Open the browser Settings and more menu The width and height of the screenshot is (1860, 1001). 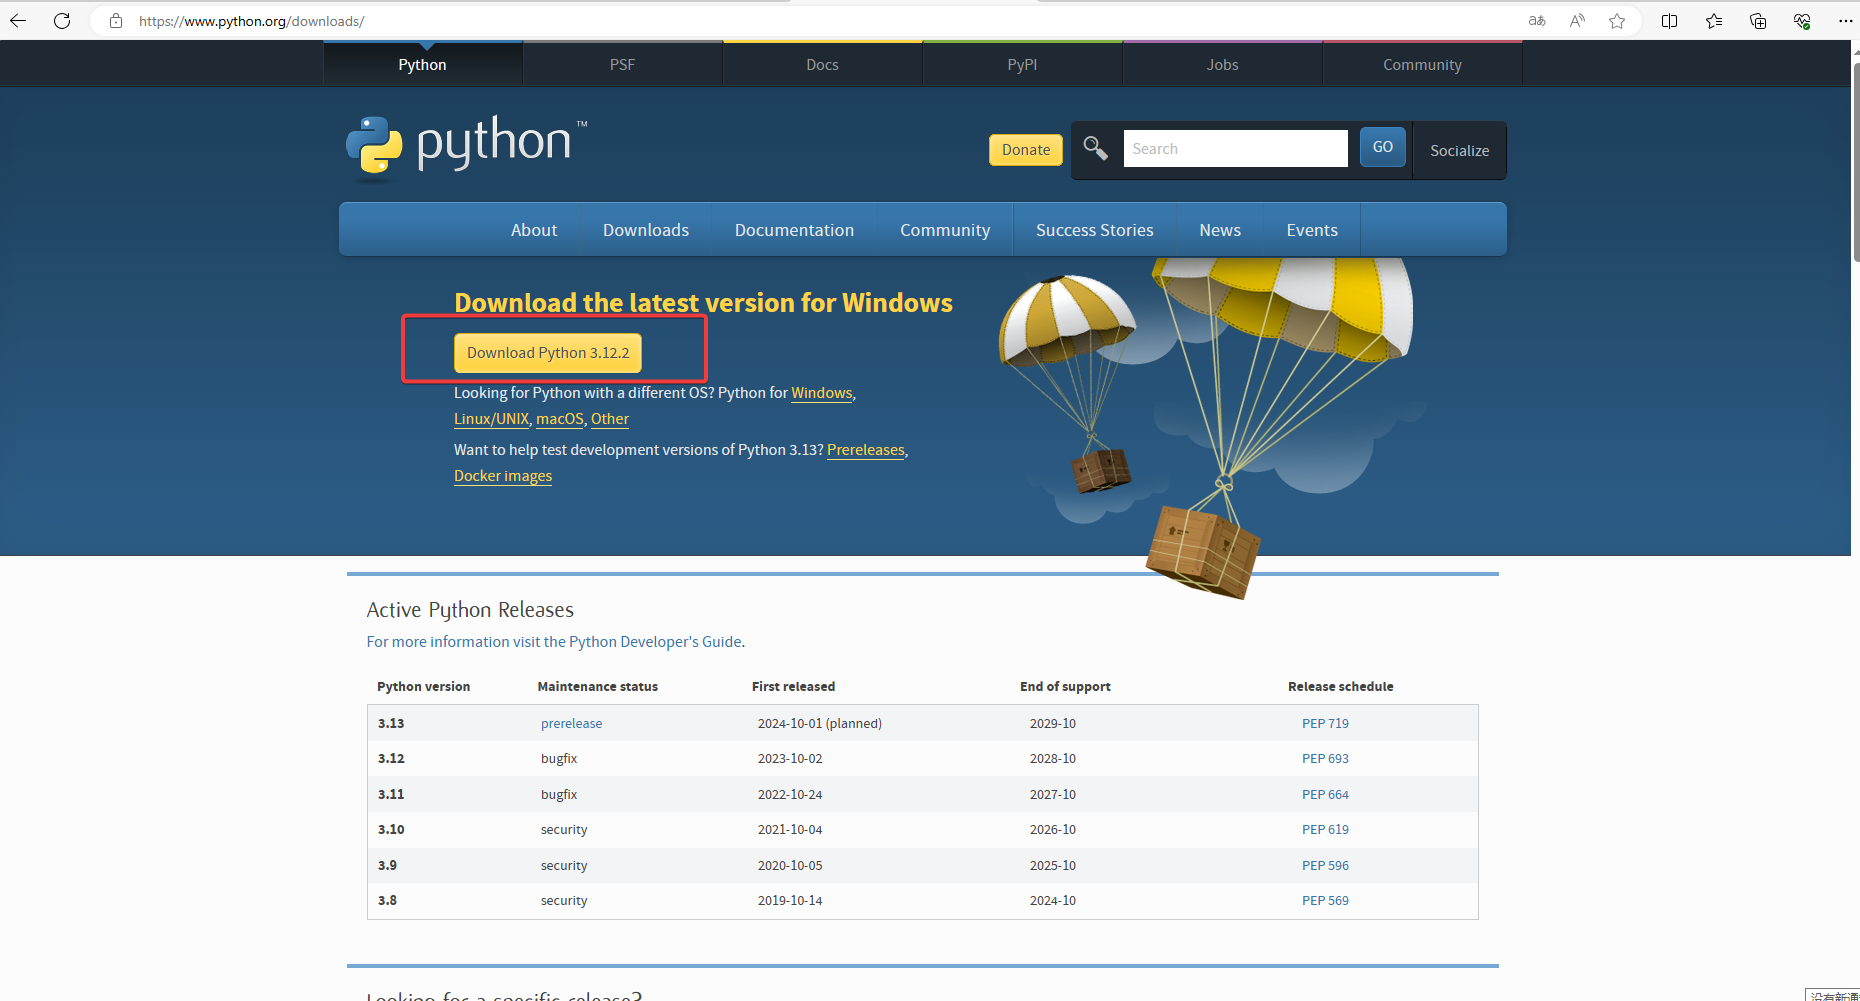(x=1845, y=21)
